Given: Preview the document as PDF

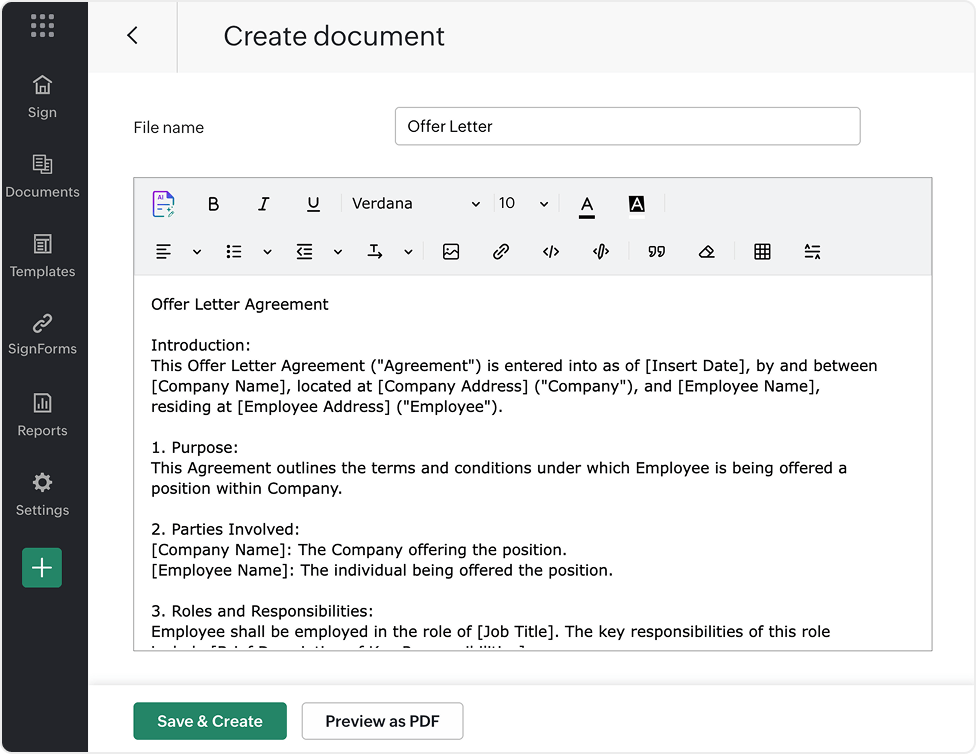Looking at the screenshot, I should (382, 721).
